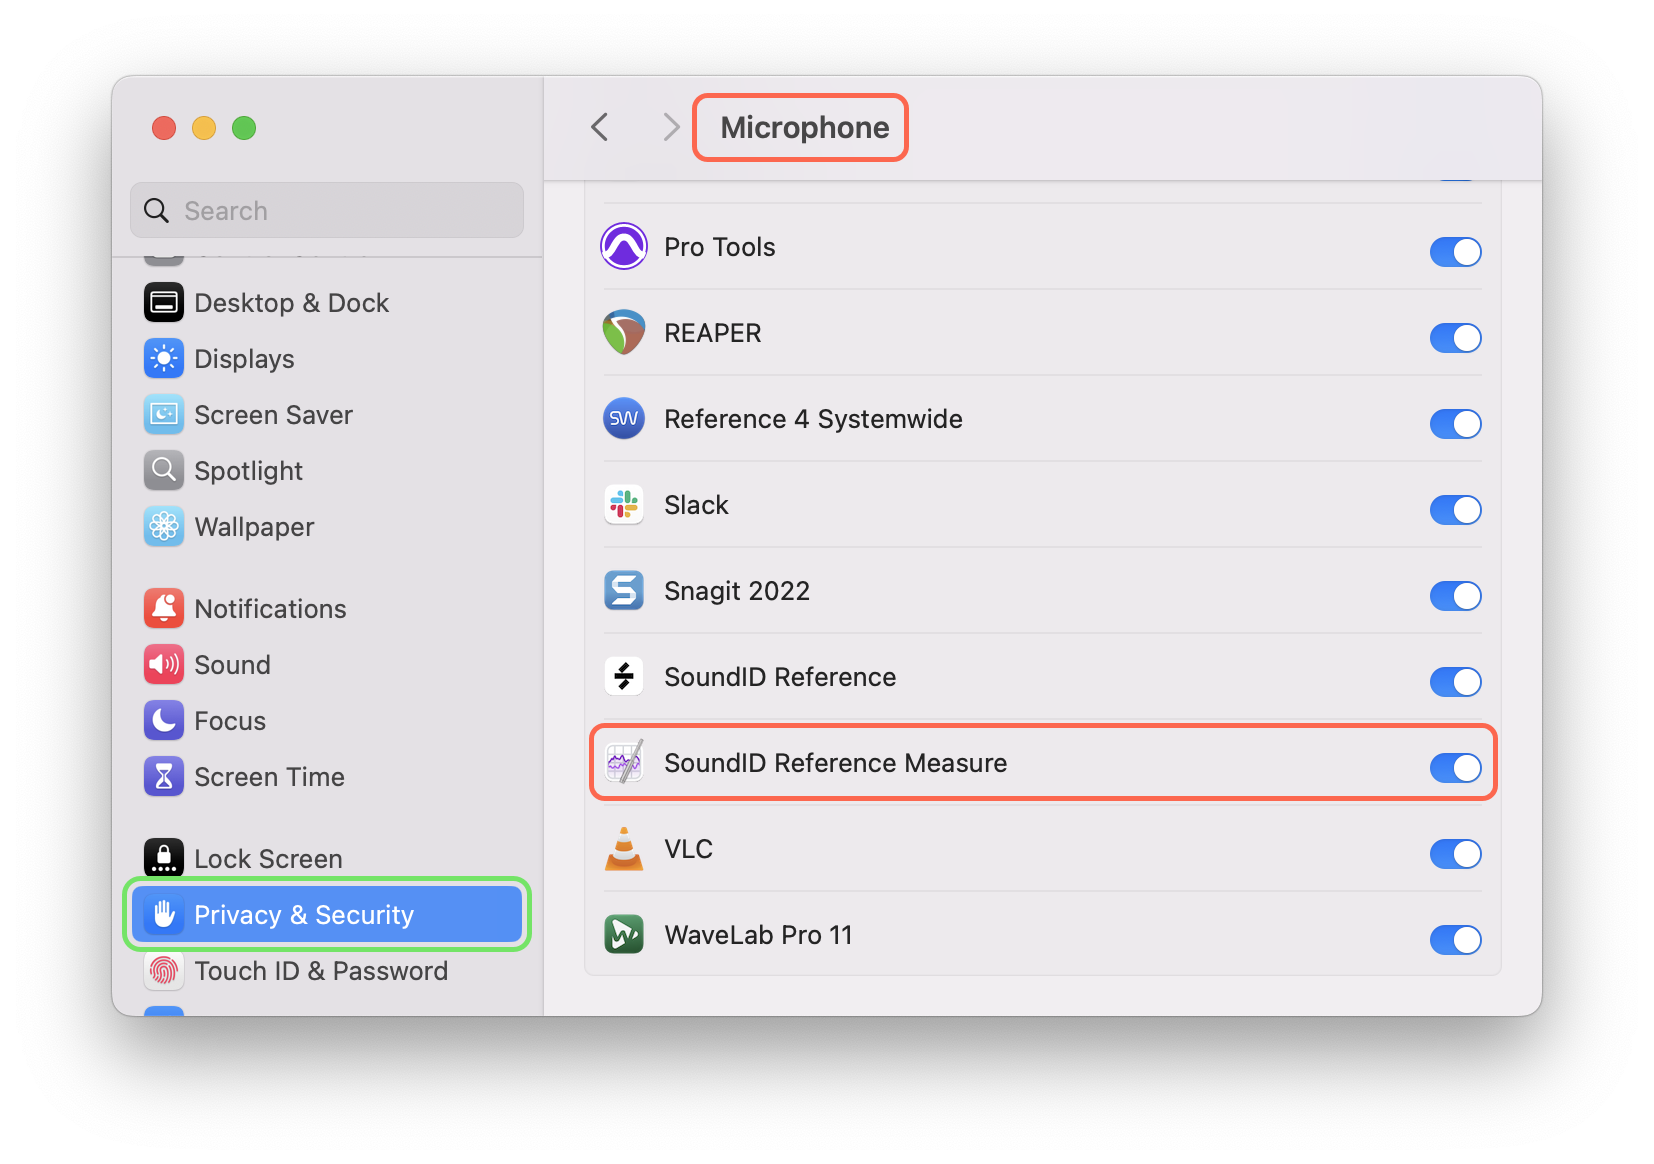Click the Displays sidebar icon
This screenshot has width=1654, height=1164.
coord(164,359)
